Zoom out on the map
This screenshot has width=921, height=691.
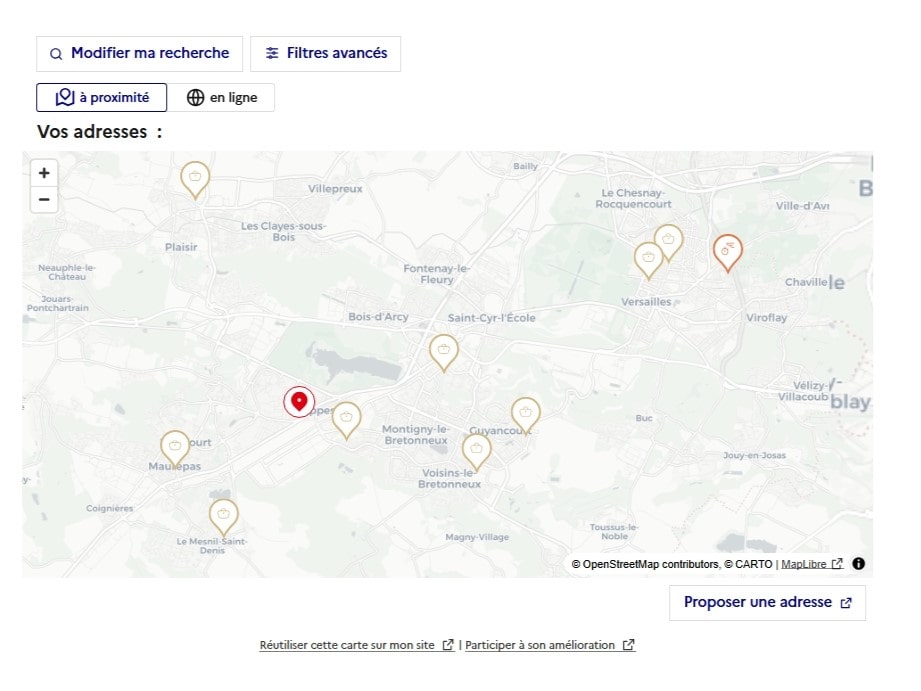[44, 199]
